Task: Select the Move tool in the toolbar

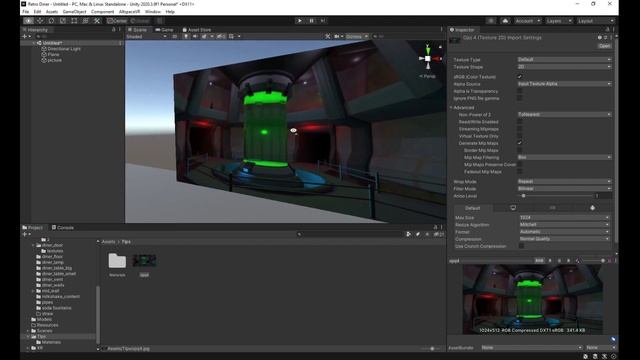Action: (x=40, y=21)
